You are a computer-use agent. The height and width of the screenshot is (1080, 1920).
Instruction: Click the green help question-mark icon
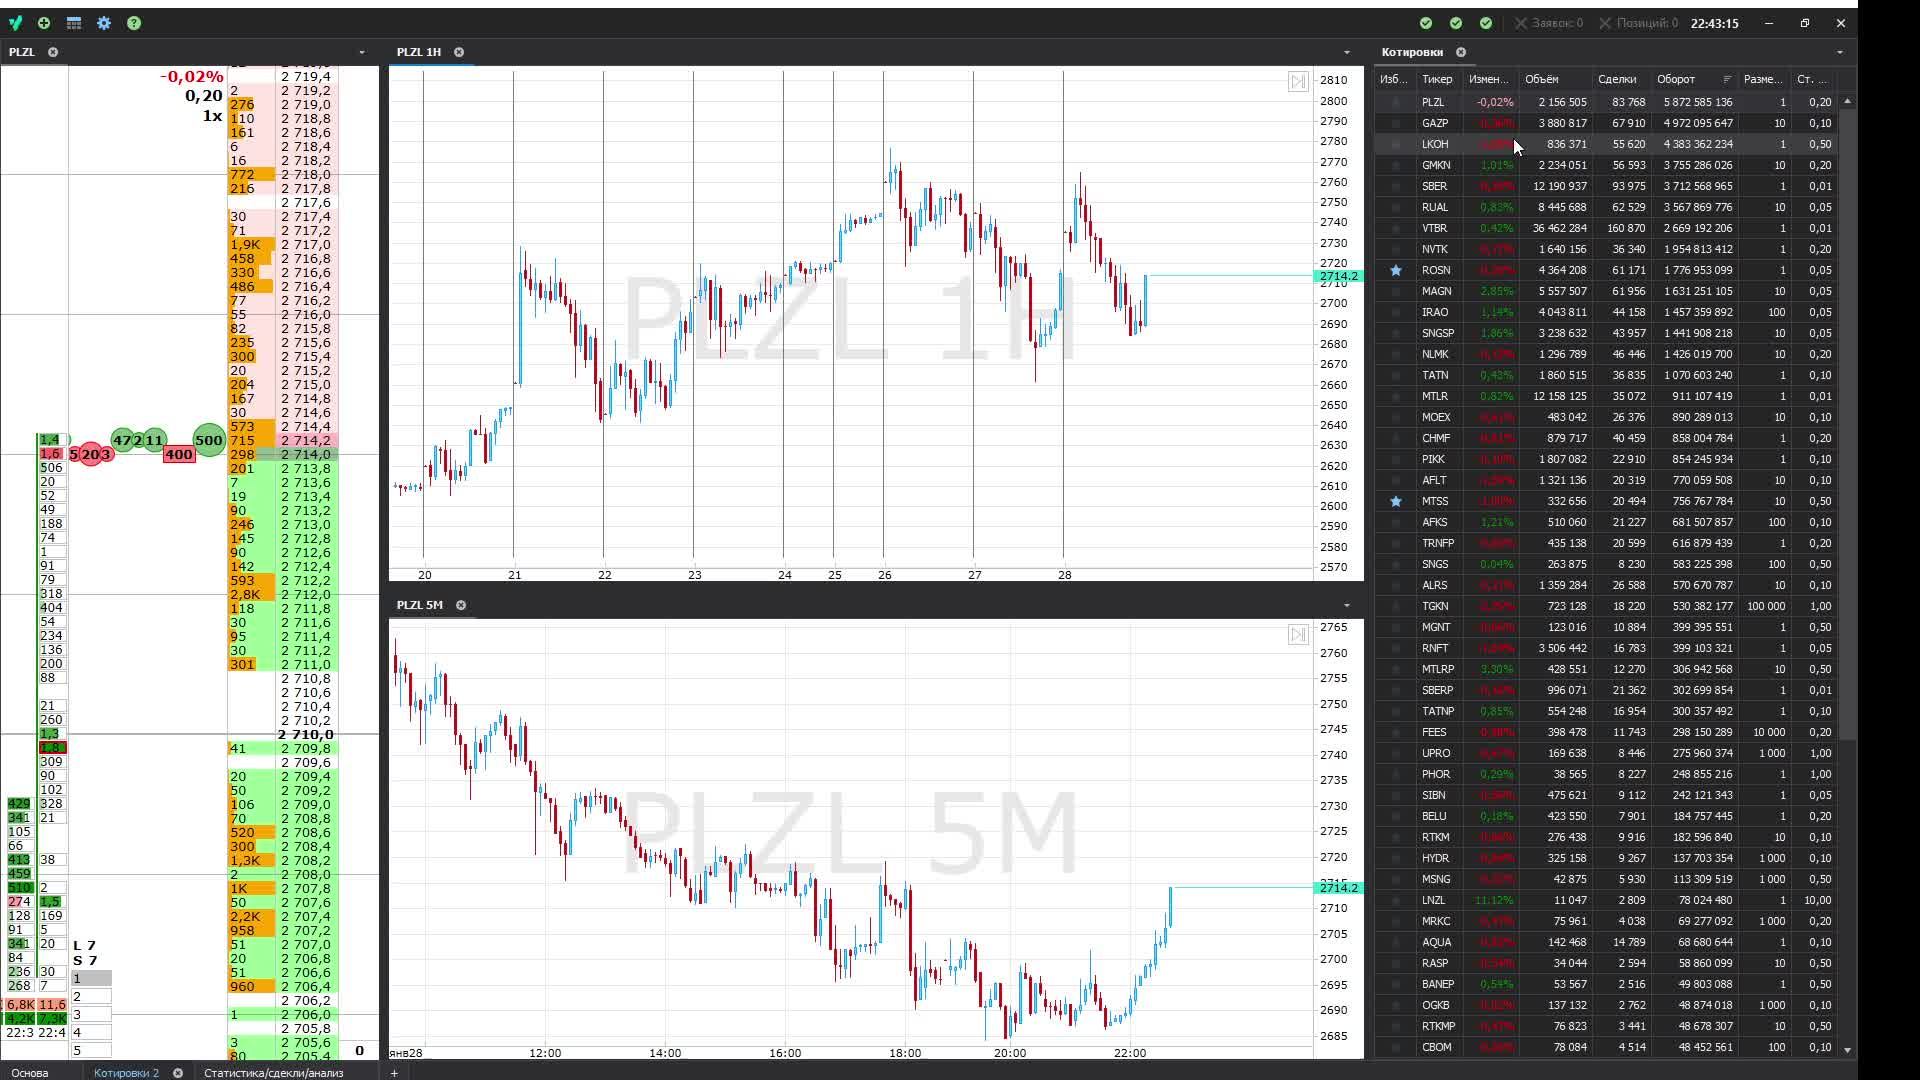(x=134, y=23)
